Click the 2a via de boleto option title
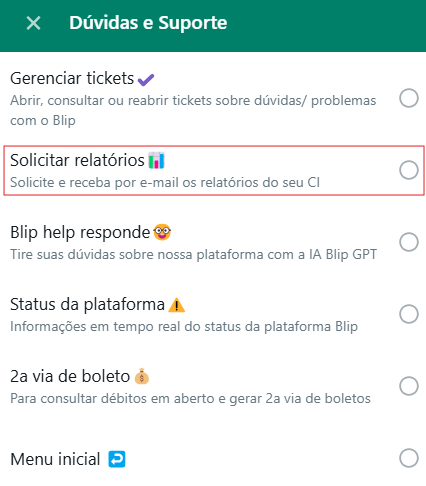 (x=70, y=376)
